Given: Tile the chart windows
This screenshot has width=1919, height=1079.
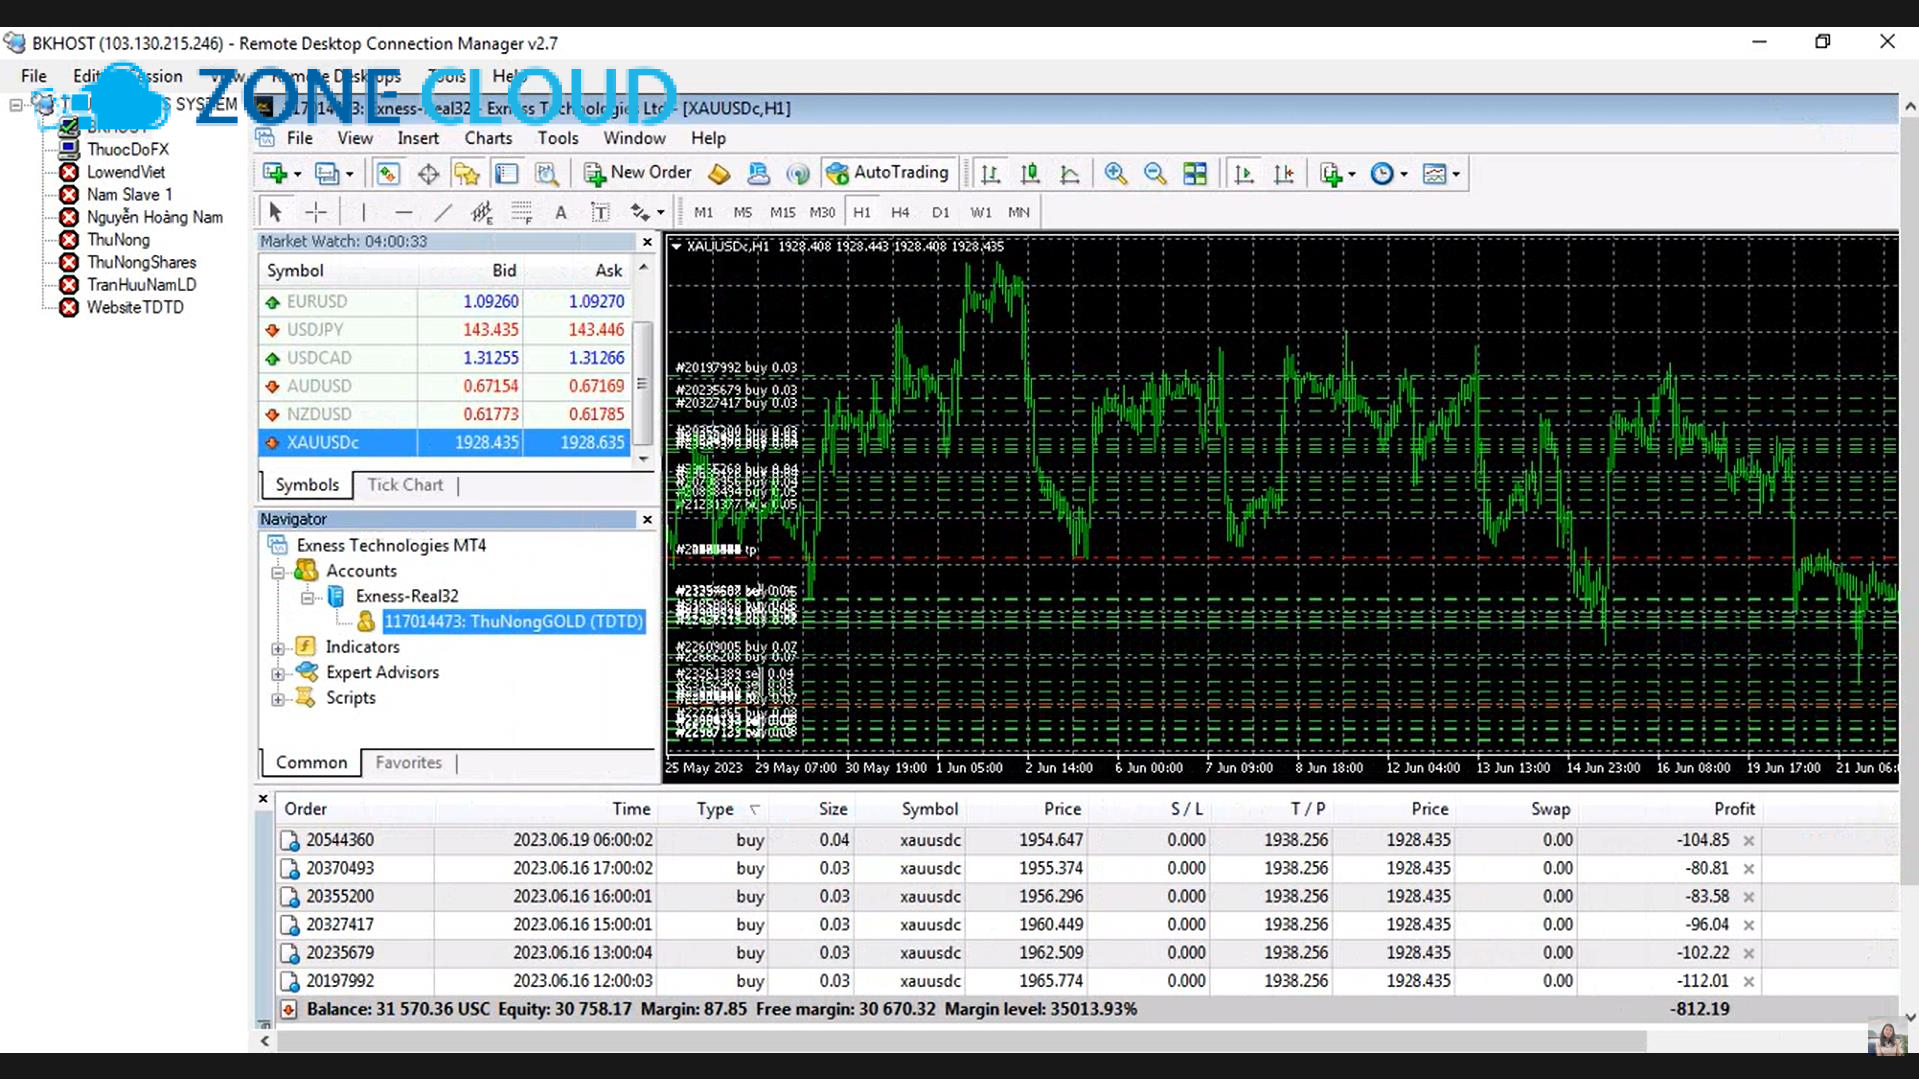Looking at the screenshot, I should coord(1195,173).
